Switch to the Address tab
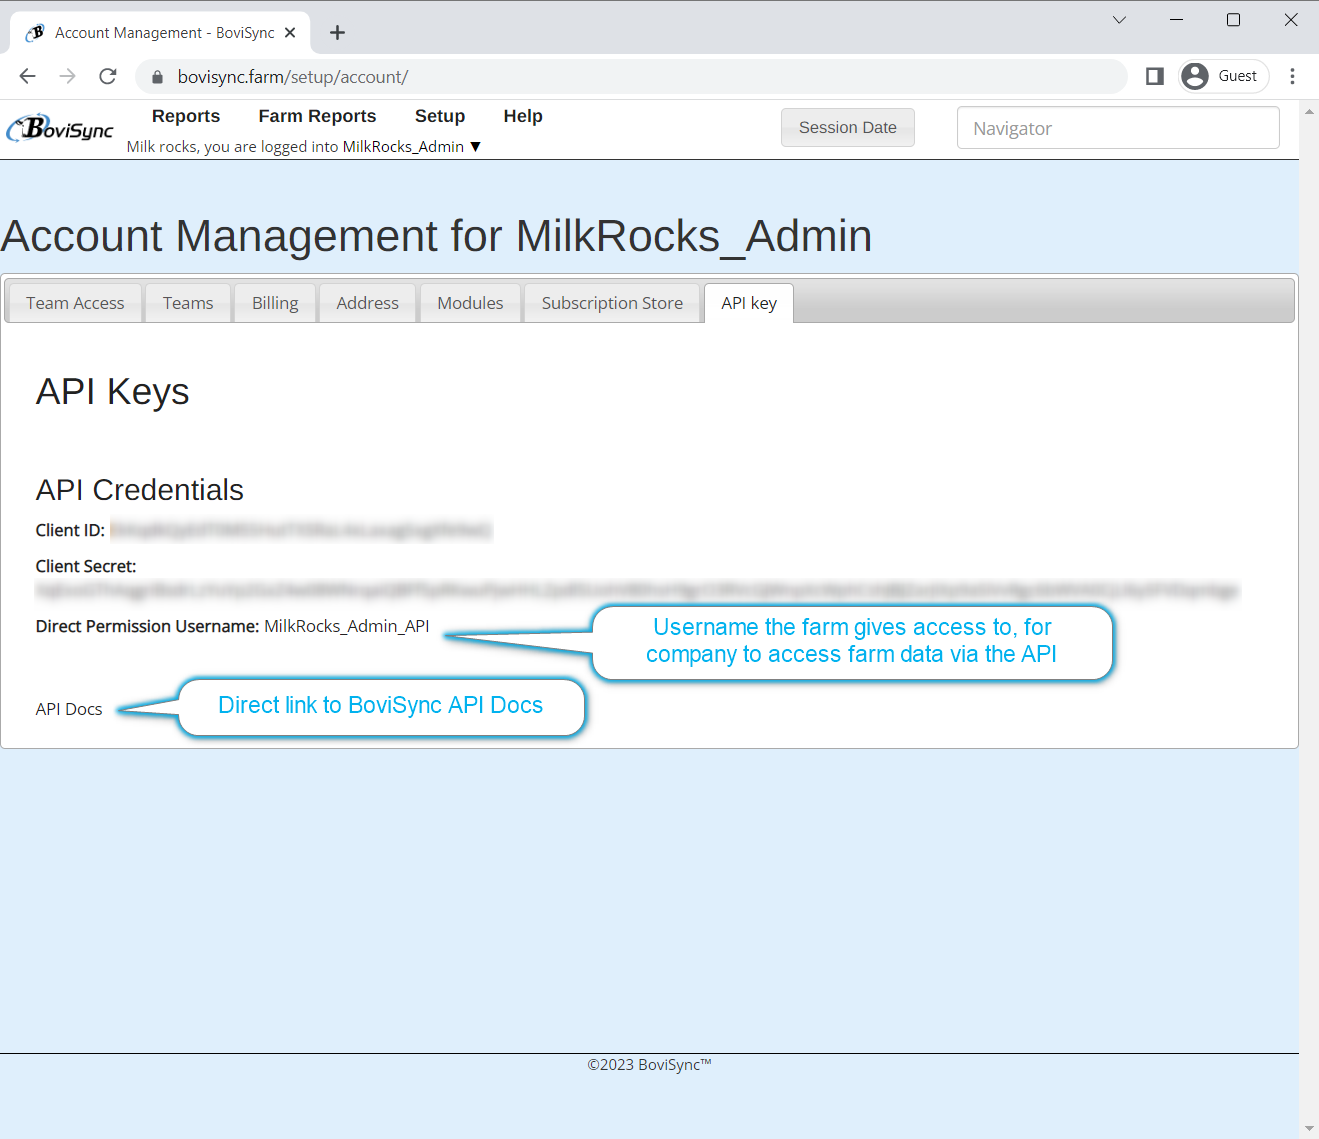 [x=367, y=303]
